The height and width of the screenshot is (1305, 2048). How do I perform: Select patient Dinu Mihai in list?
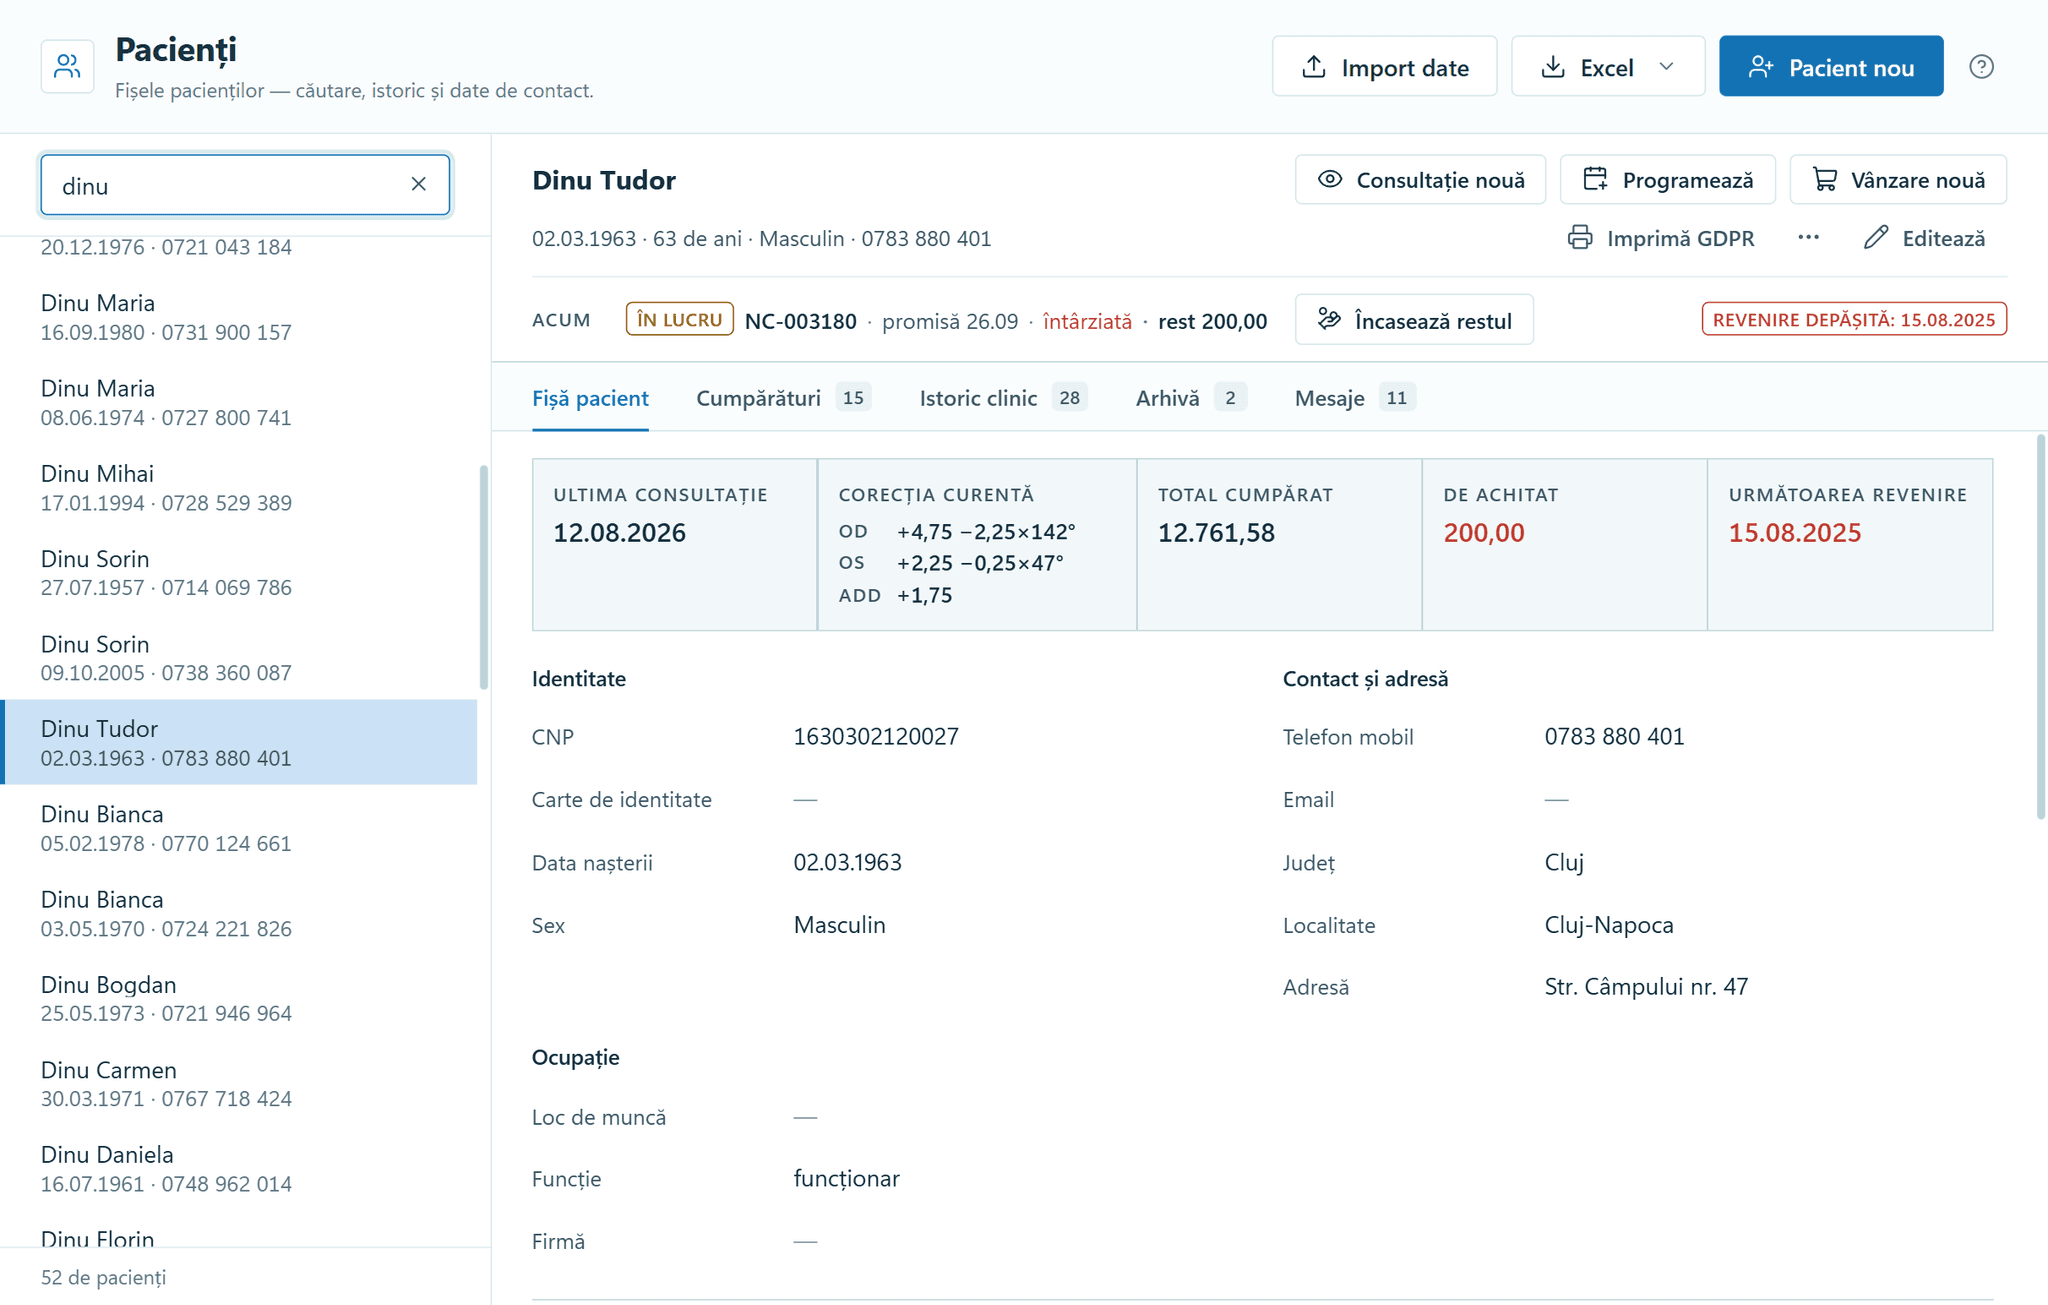(x=239, y=487)
